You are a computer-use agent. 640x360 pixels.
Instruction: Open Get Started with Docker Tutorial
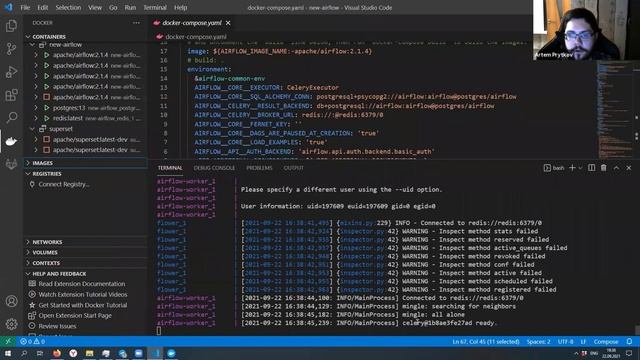(x=82, y=305)
